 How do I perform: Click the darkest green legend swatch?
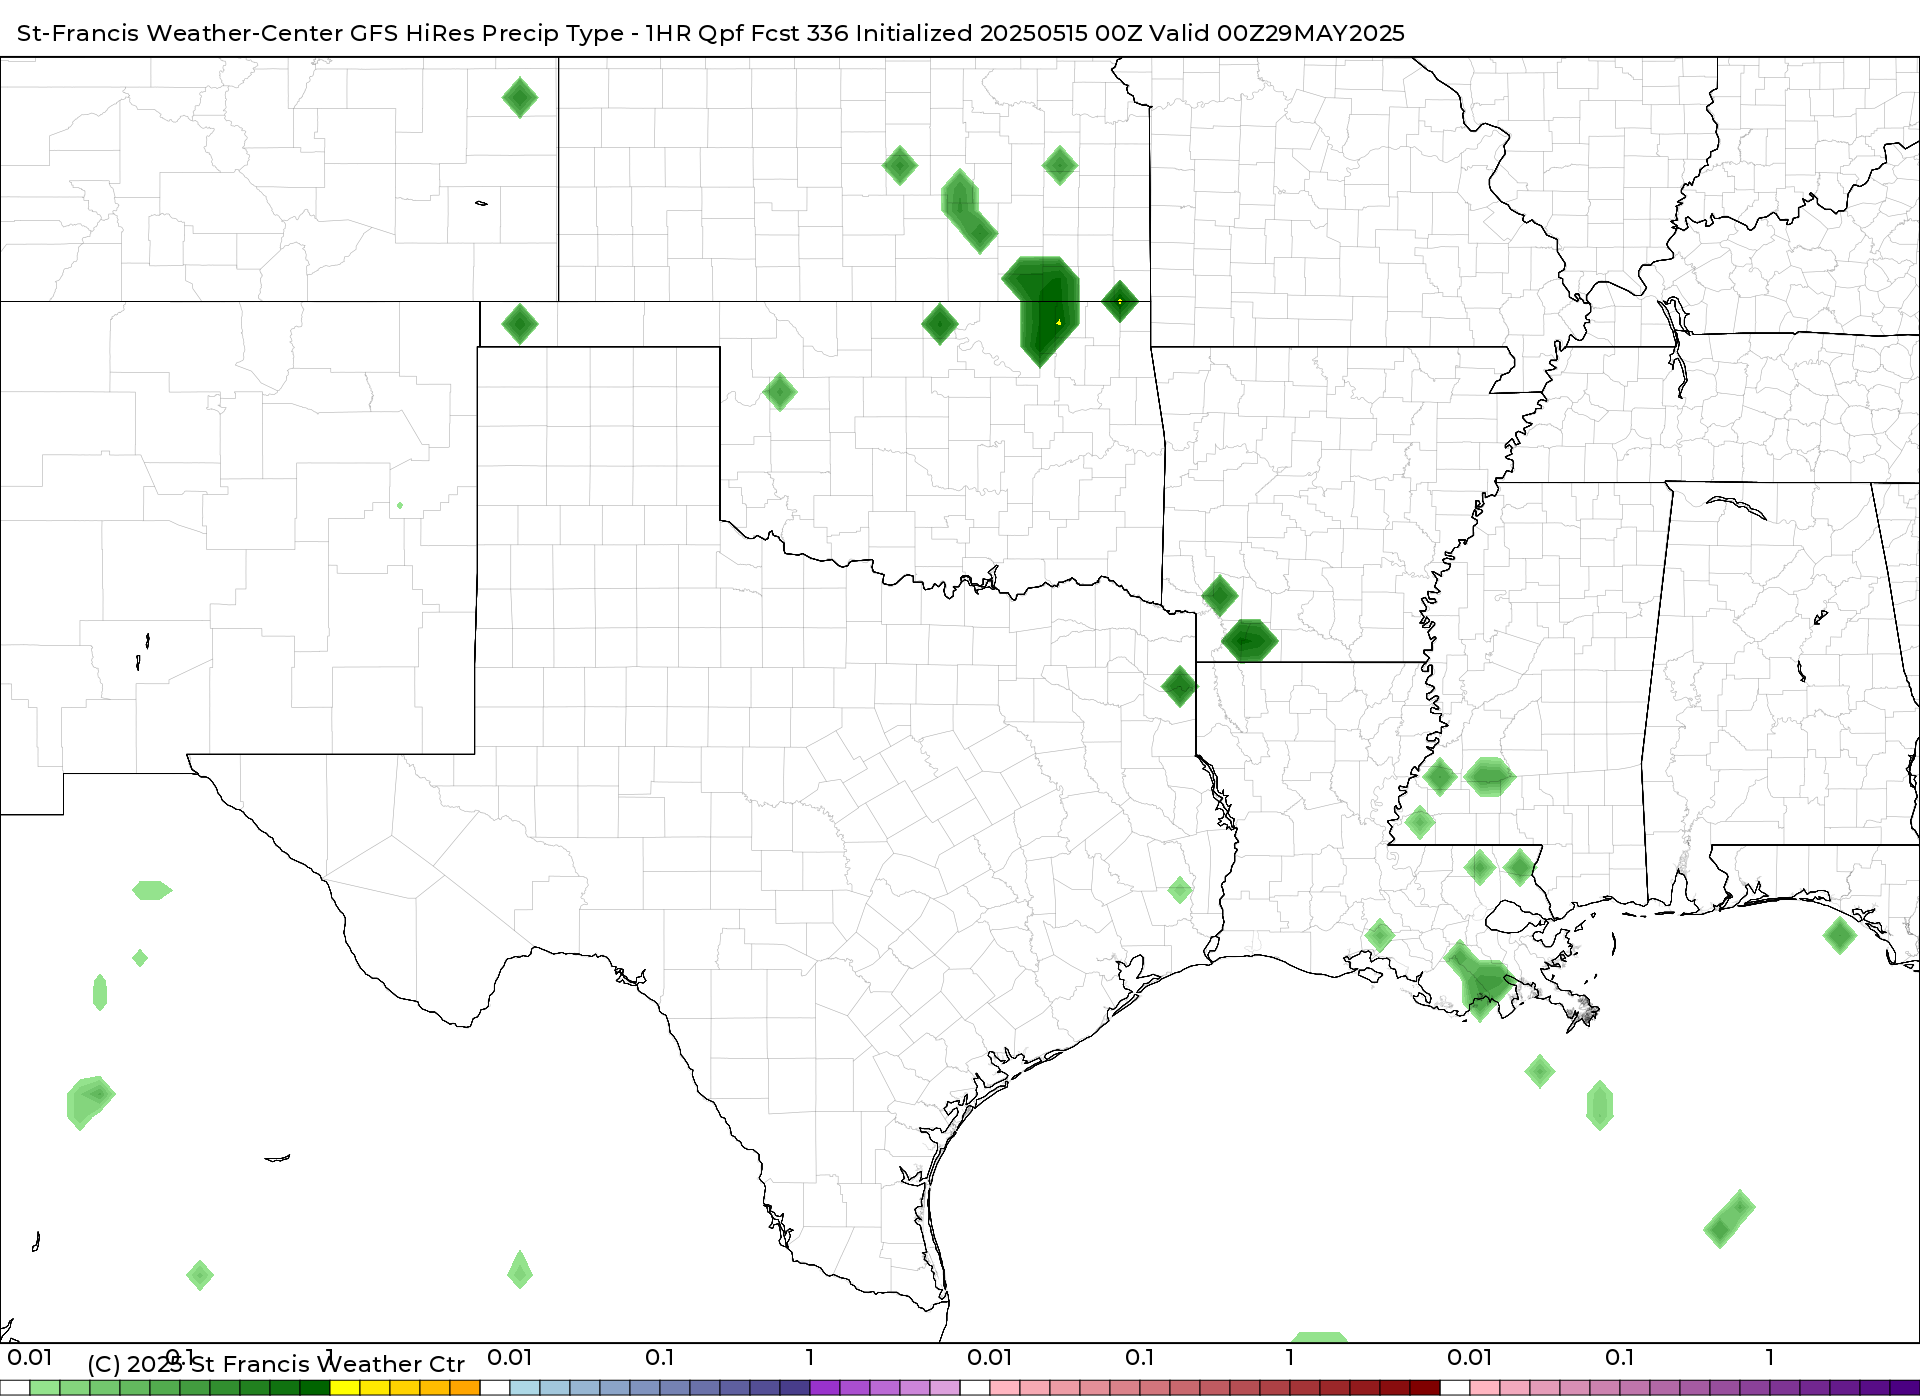315,1388
